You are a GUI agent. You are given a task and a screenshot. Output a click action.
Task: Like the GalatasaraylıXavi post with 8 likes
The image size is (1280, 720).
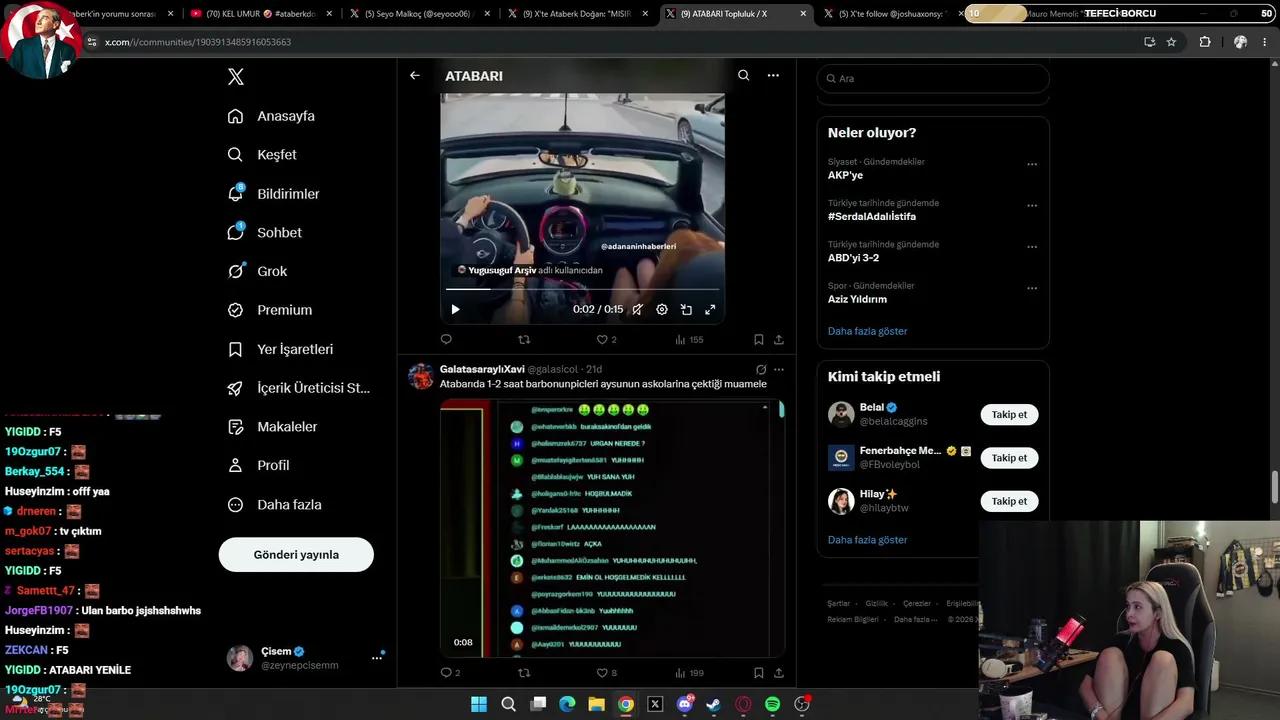606,673
